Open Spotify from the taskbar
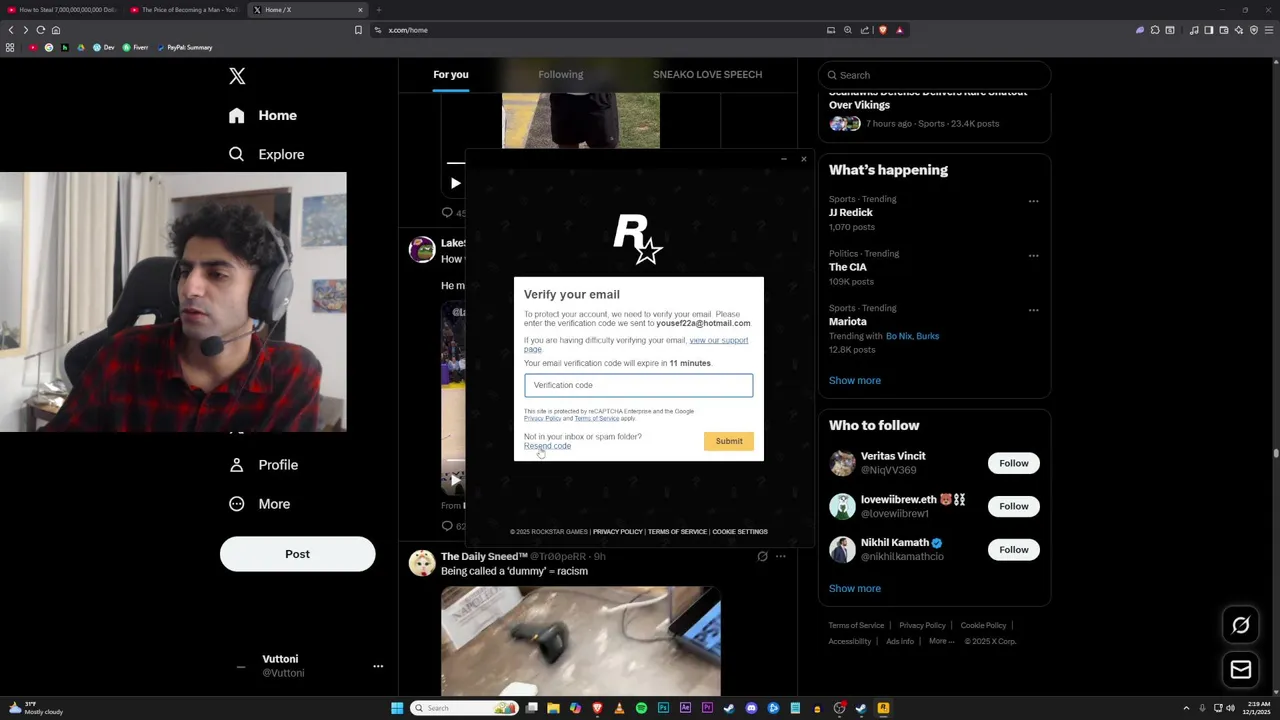Image resolution: width=1280 pixels, height=720 pixels. pos(641,708)
